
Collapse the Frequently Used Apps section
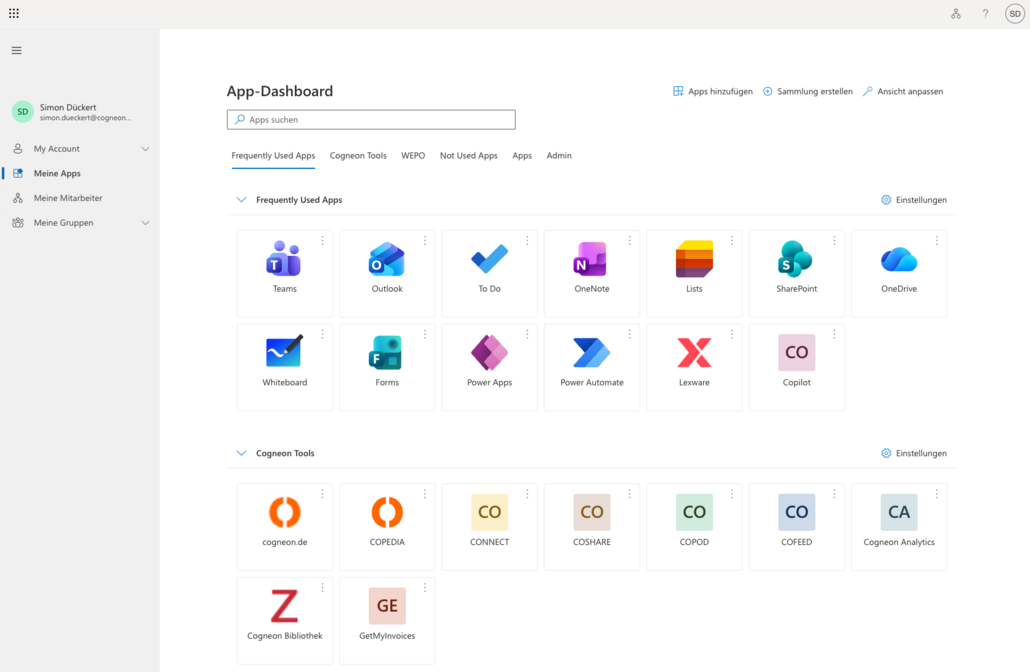tap(241, 200)
